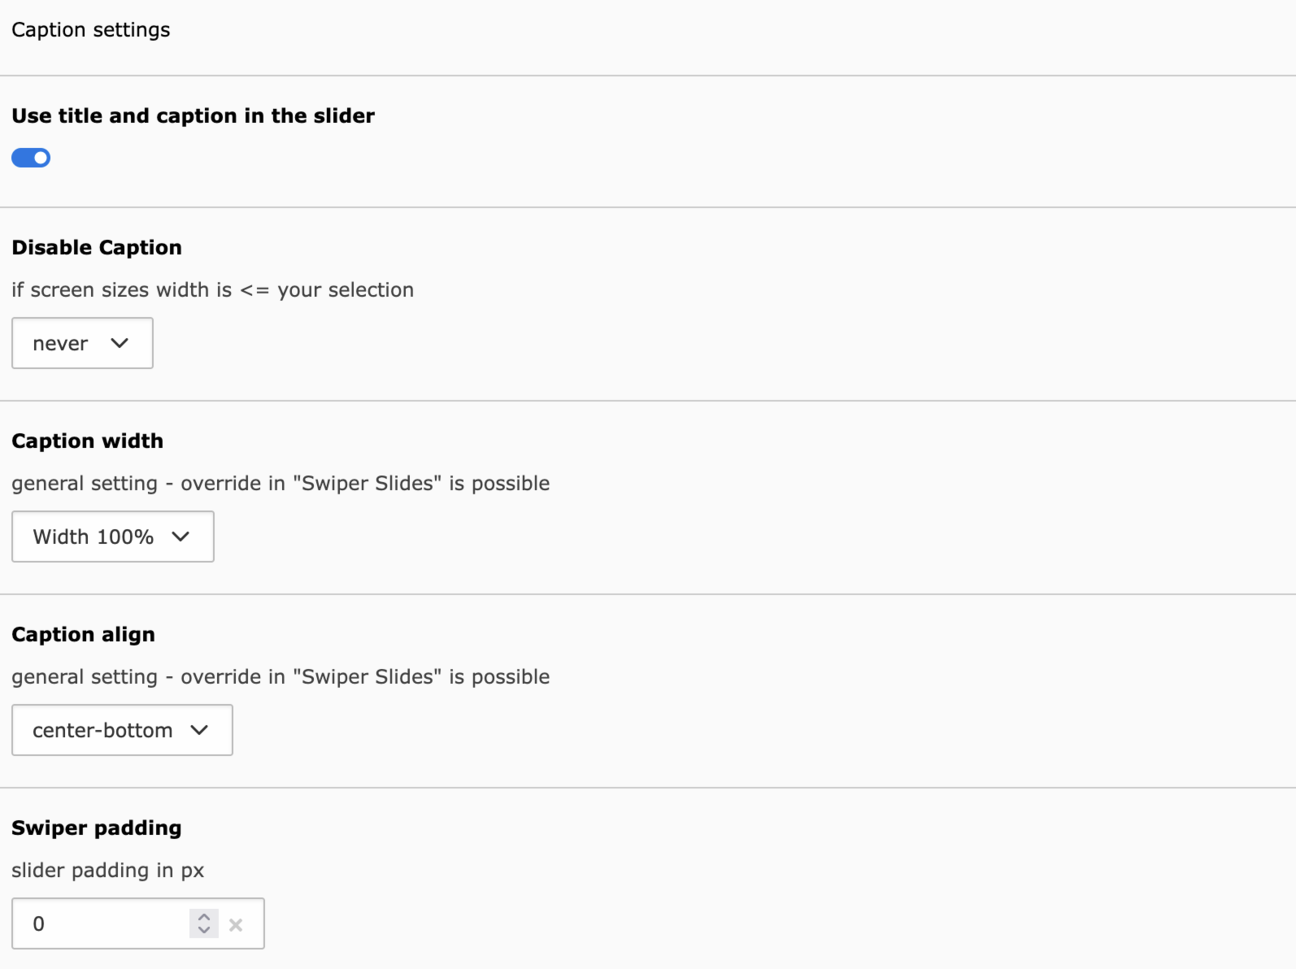Open the Disable Caption 'never' dropdown
The image size is (1296, 969).
81,343
